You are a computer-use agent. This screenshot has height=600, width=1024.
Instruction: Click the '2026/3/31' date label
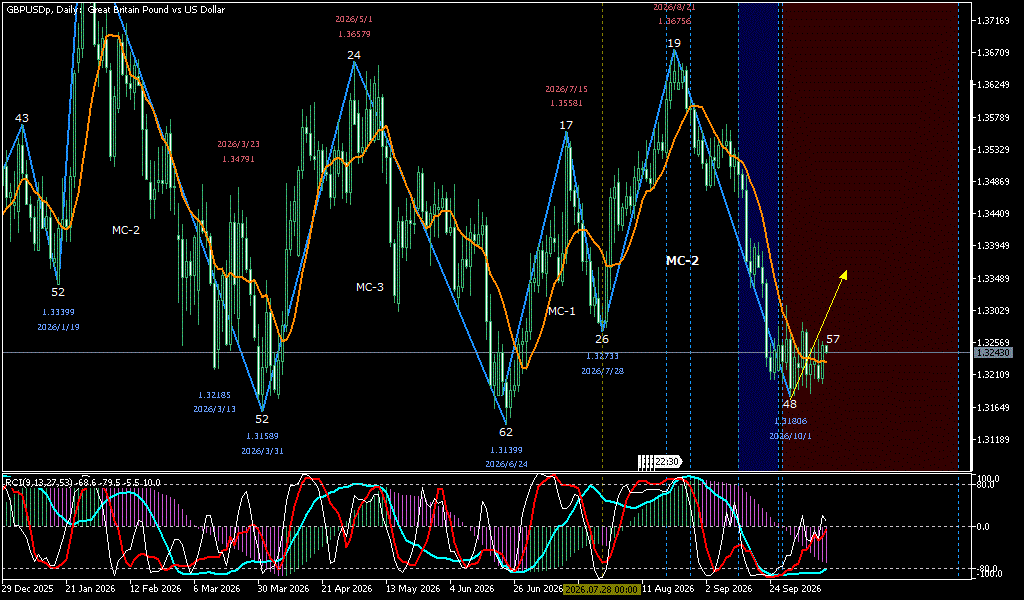coord(262,450)
